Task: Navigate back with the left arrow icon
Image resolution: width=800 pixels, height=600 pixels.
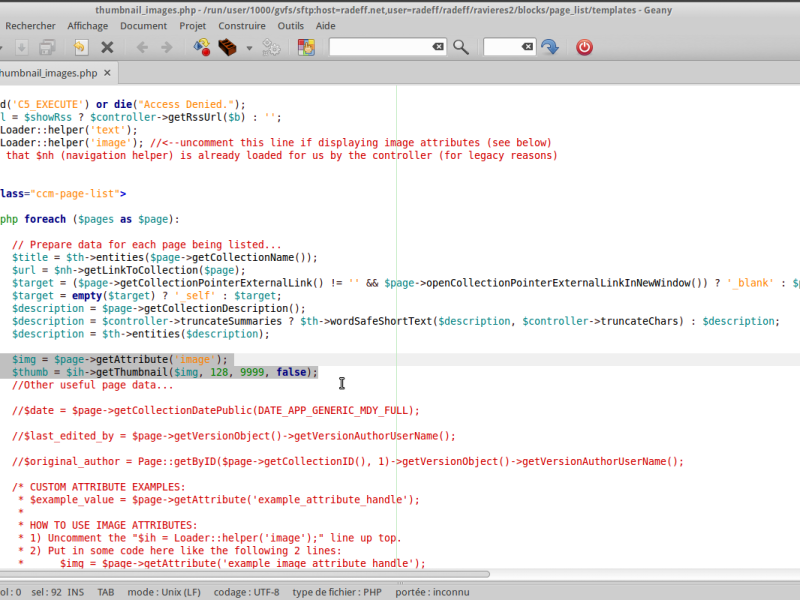Action: (142, 47)
